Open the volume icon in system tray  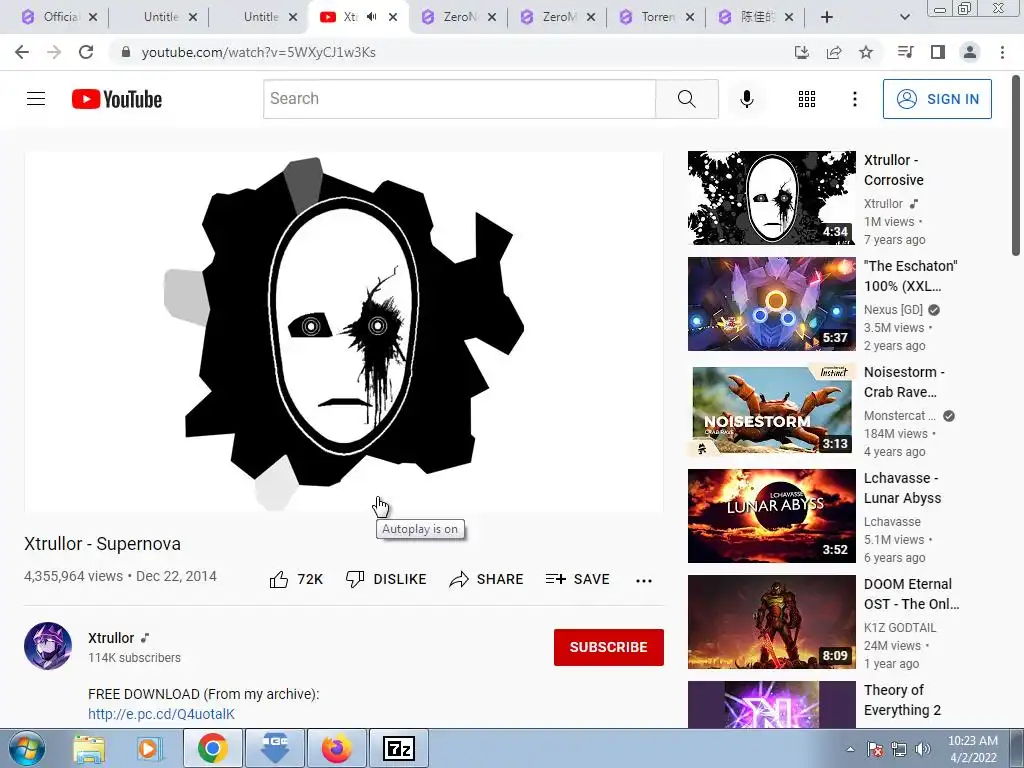coord(922,749)
